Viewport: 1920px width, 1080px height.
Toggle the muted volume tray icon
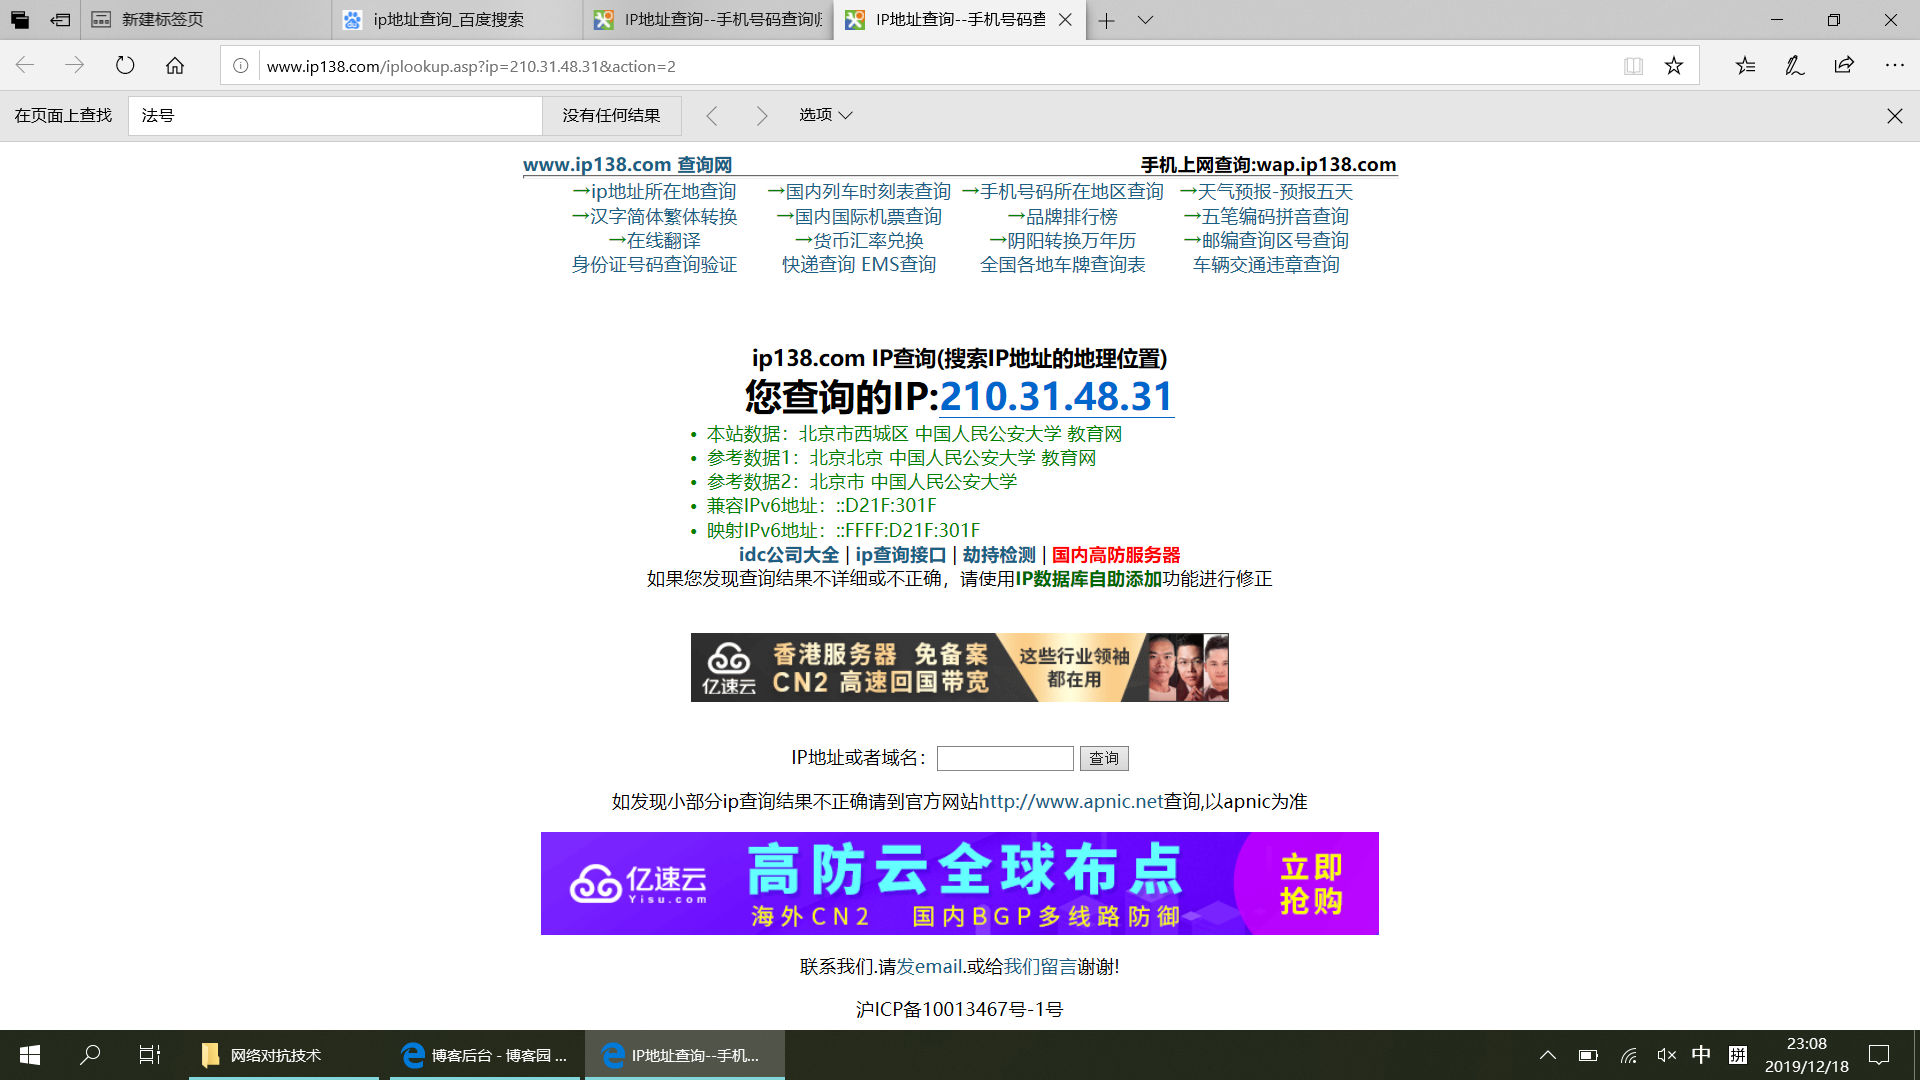(x=1666, y=1055)
